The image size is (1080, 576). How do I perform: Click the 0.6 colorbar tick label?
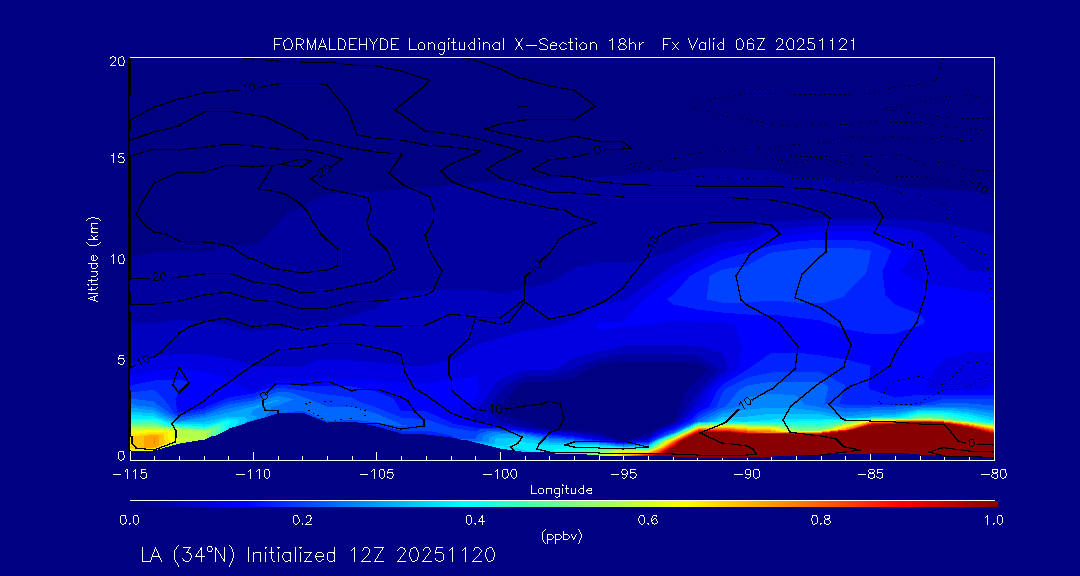click(648, 520)
